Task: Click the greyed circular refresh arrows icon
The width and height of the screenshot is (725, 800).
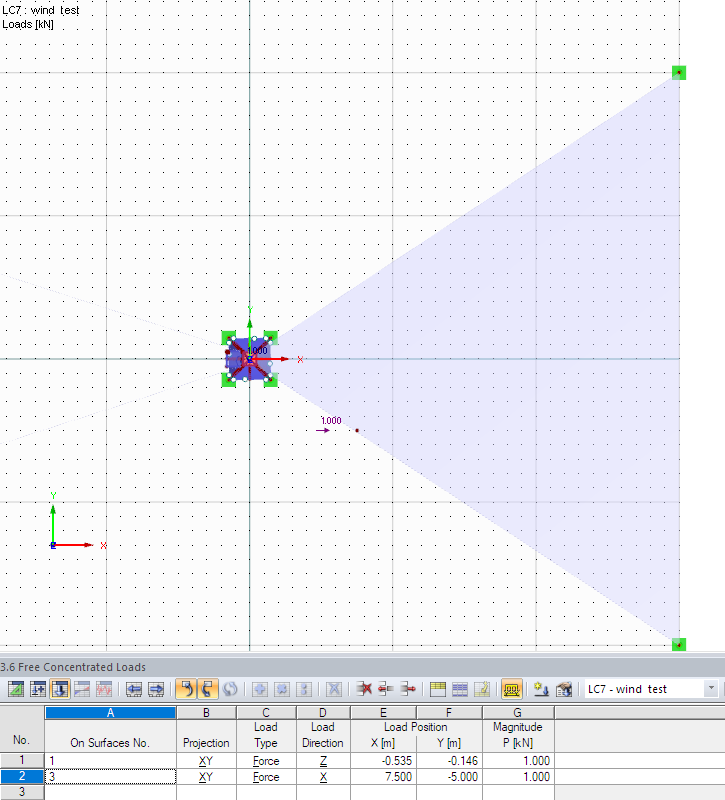Action: (x=230, y=689)
